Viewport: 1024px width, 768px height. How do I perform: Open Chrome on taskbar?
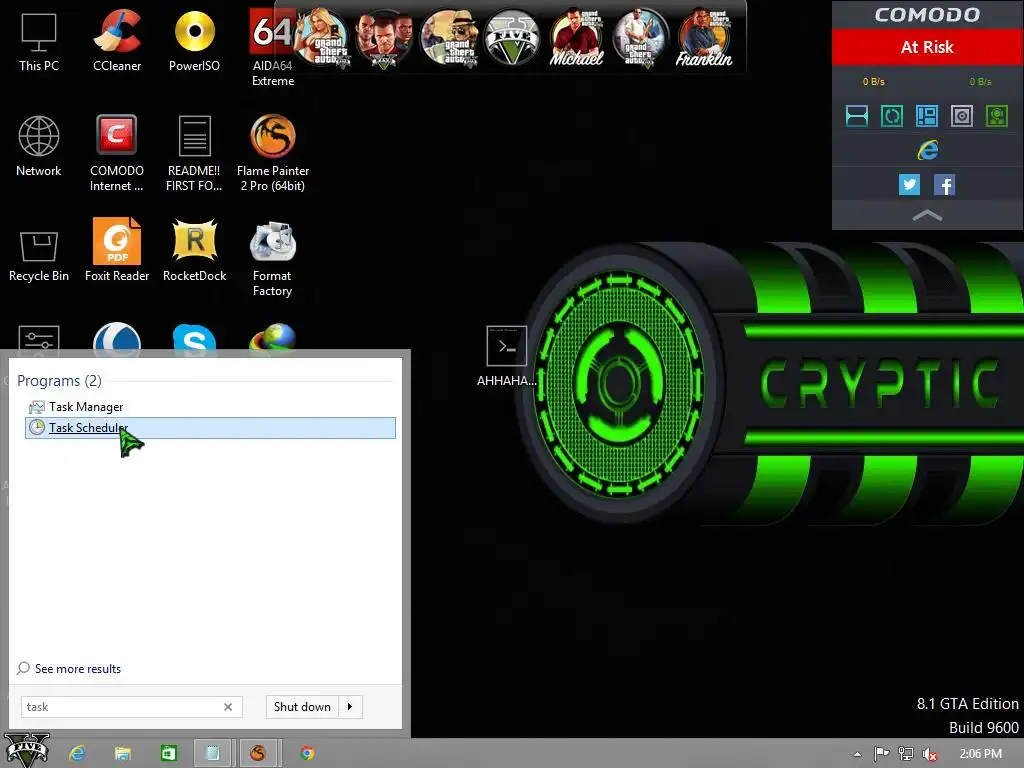(307, 754)
